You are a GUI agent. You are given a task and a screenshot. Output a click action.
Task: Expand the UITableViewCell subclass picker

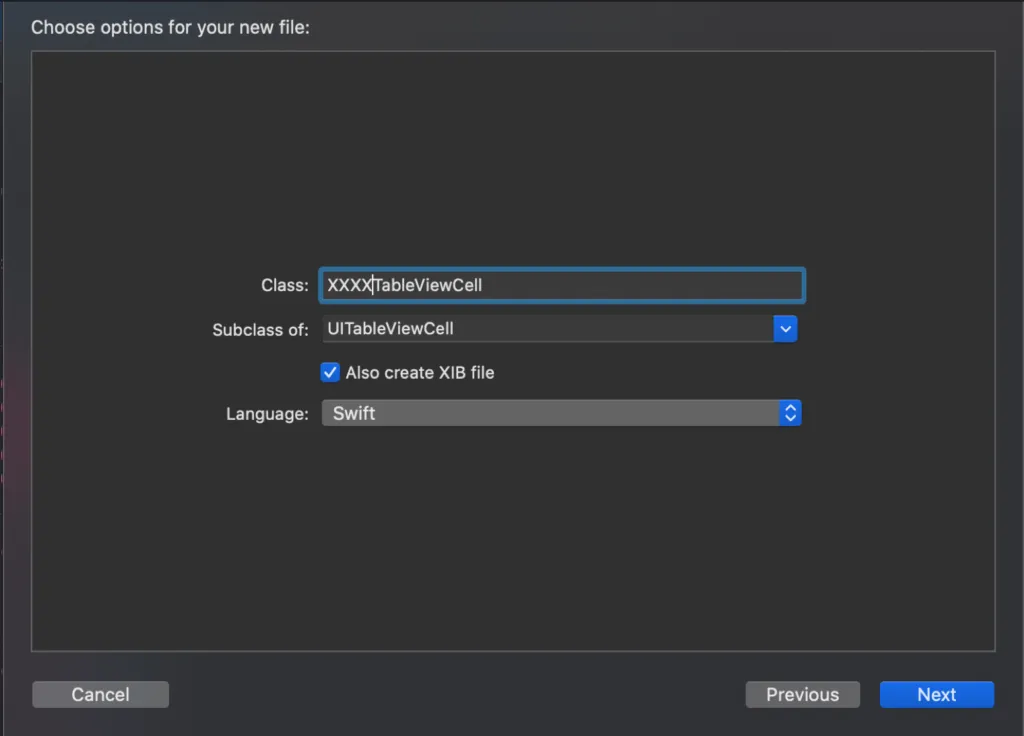click(560, 328)
